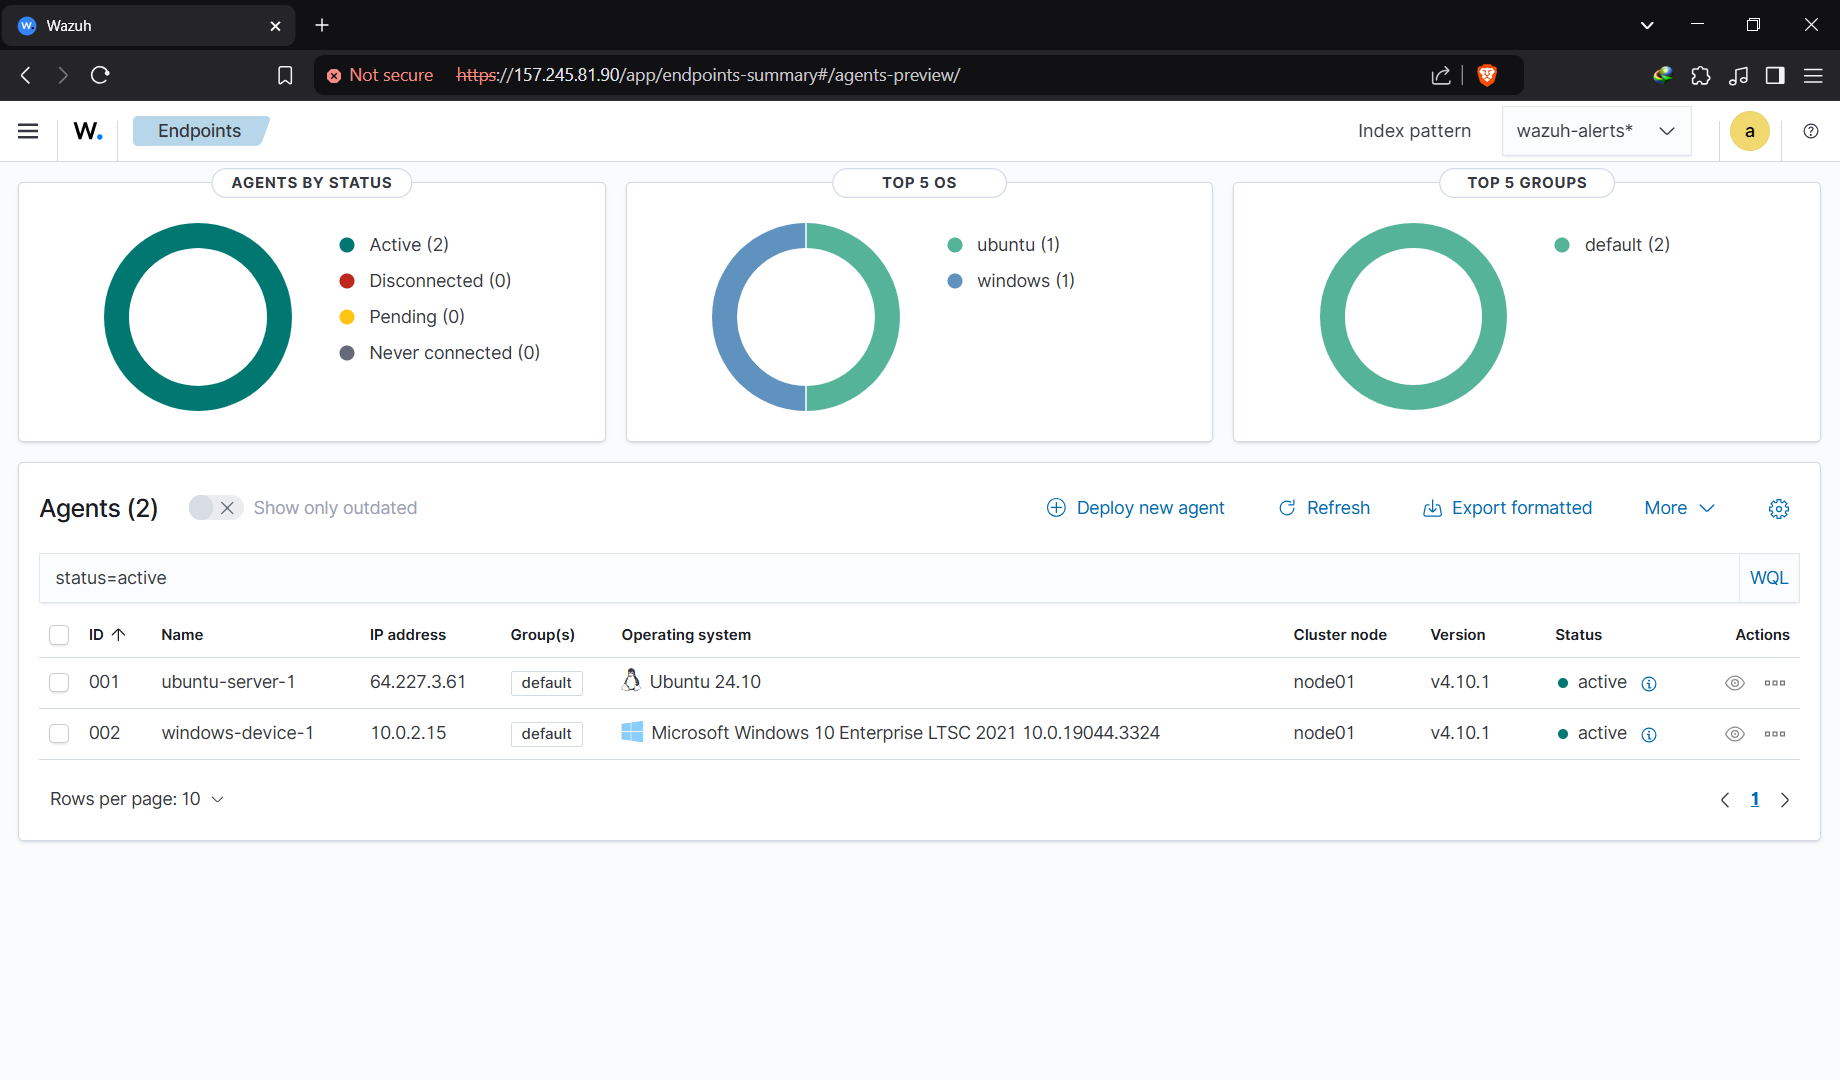Open more actions for windows-device-1

[1775, 734]
